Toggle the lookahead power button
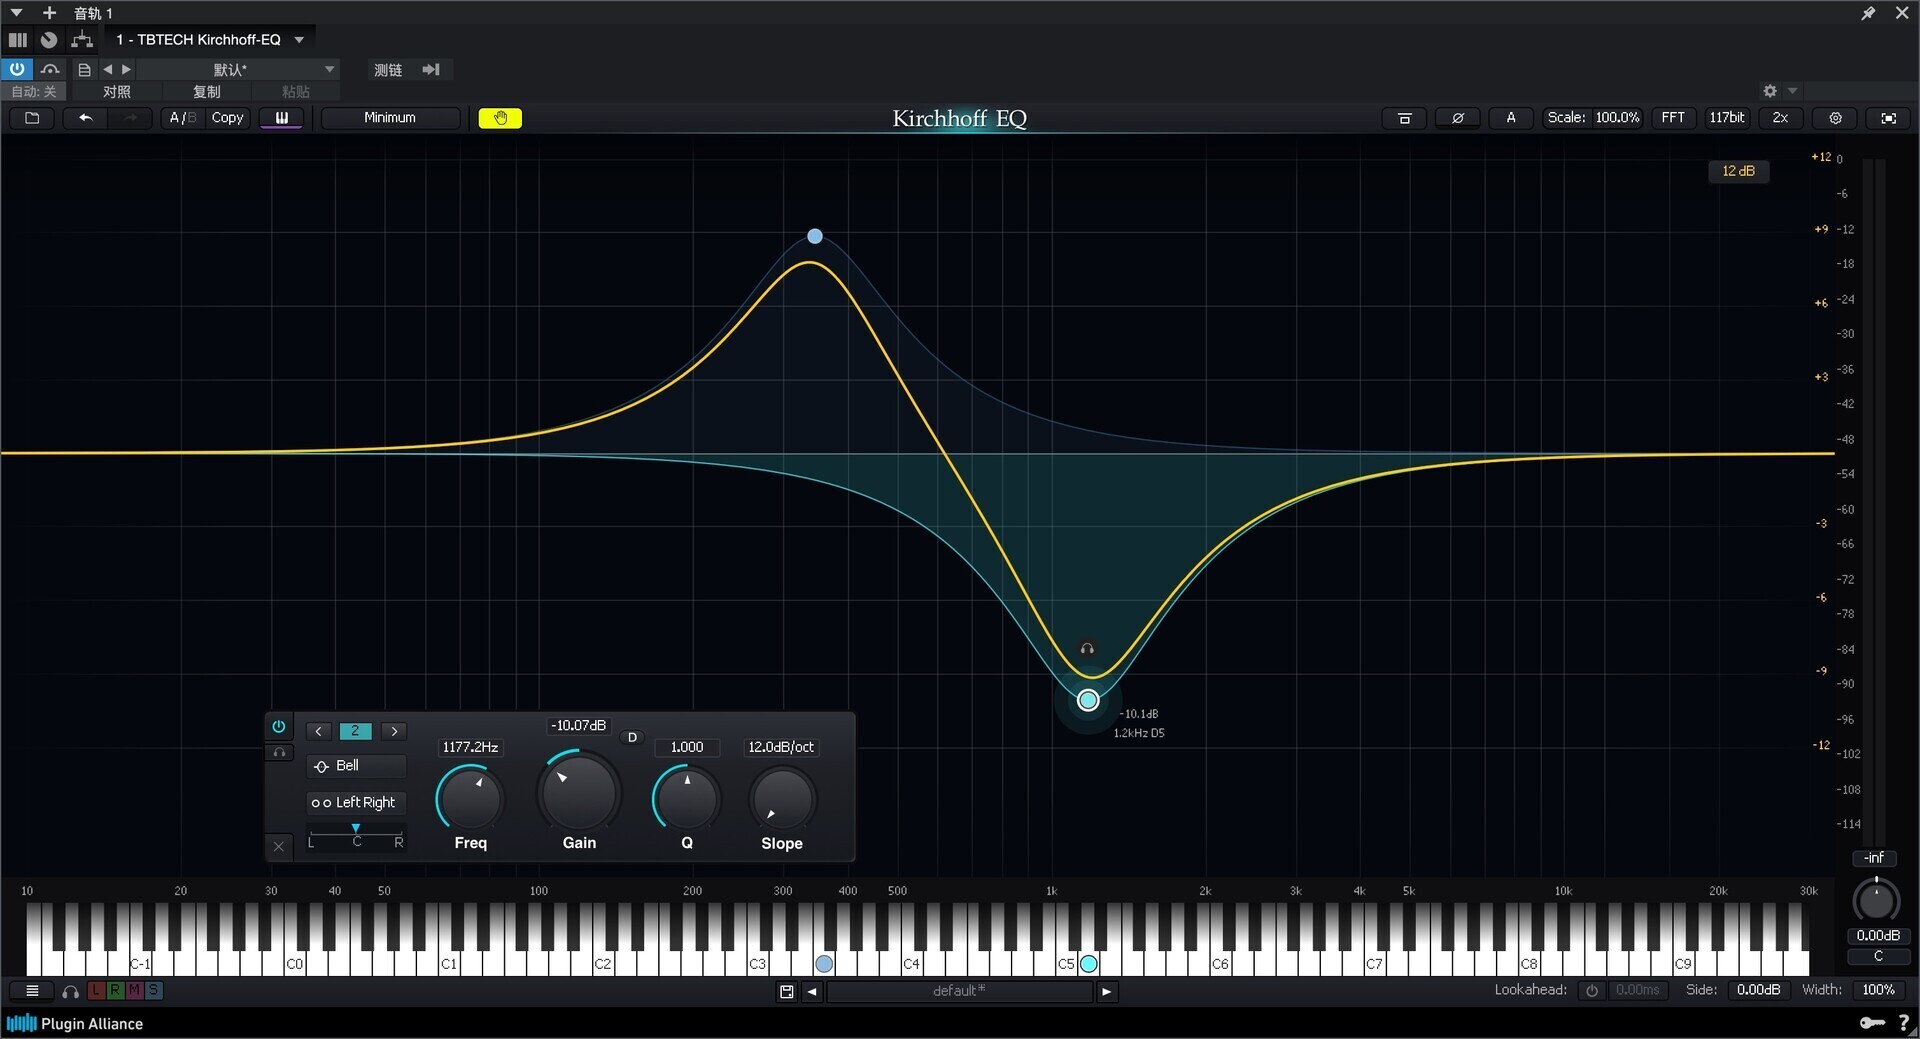Image resolution: width=1920 pixels, height=1039 pixels. click(1592, 990)
